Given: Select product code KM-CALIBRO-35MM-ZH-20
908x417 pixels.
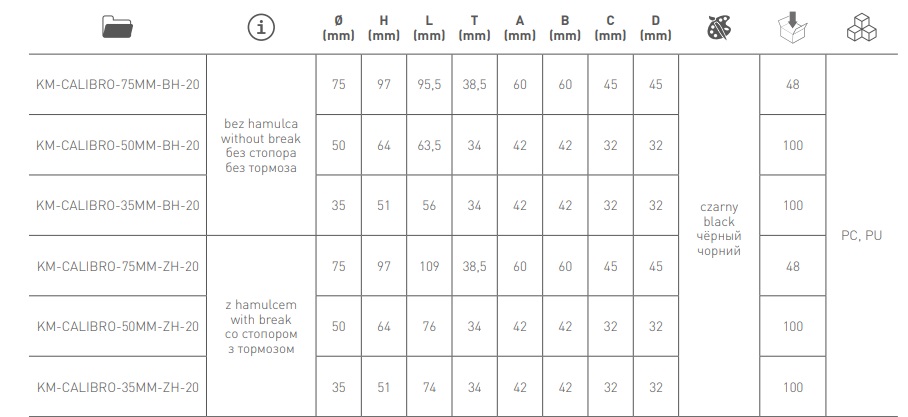Looking at the screenshot, I should coord(118,387).
